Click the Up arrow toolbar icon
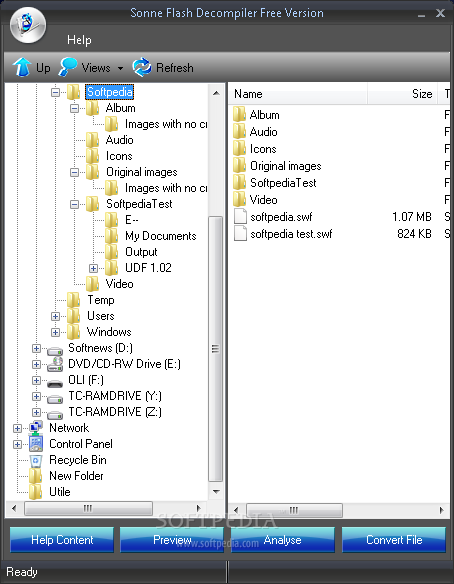Image resolution: width=454 pixels, height=584 pixels. coord(22,67)
